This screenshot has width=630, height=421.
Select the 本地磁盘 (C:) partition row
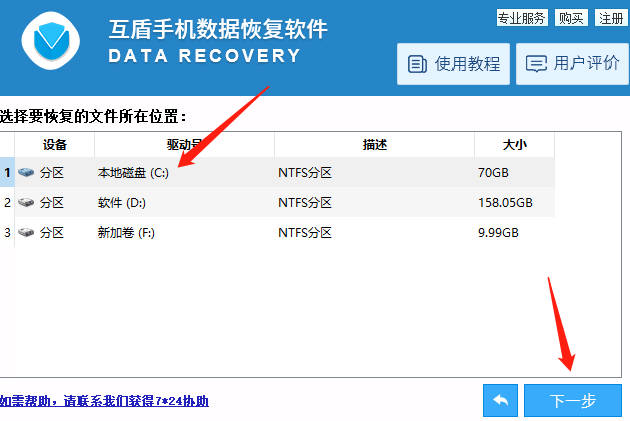[277, 172]
